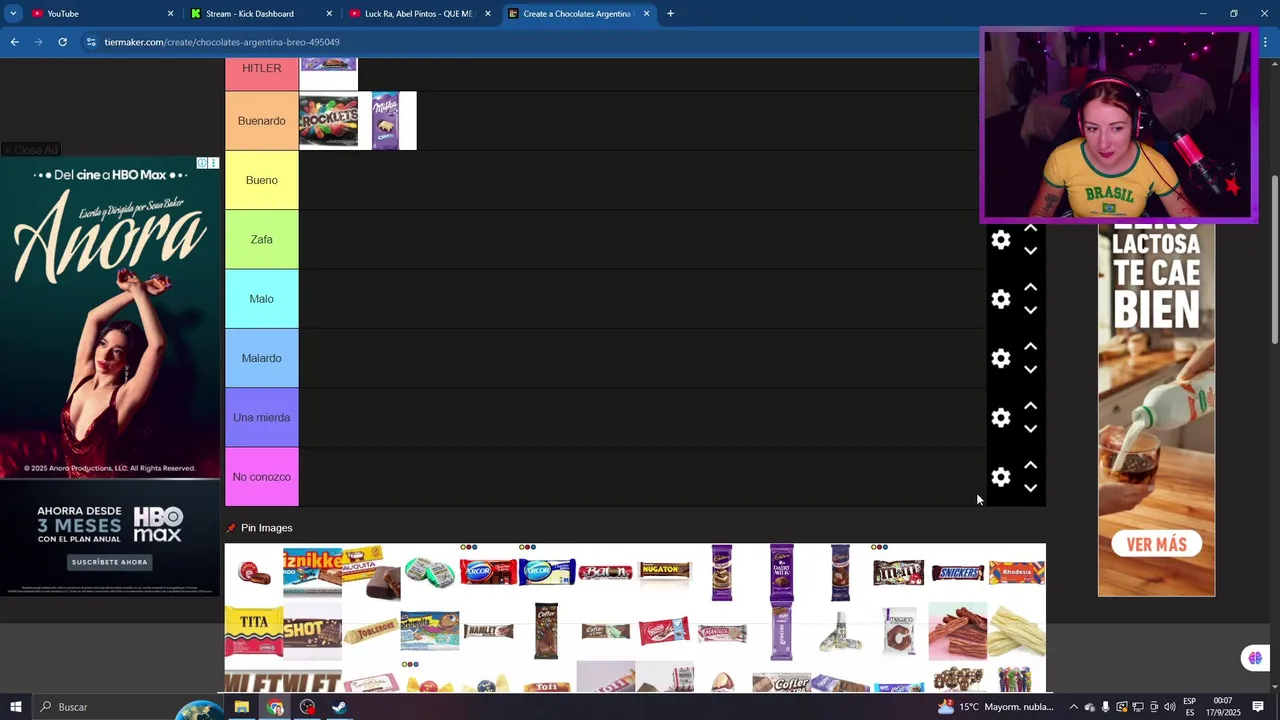Click the page vertical scrollbar
Screen dimensions: 1280x720
(x=1274, y=260)
